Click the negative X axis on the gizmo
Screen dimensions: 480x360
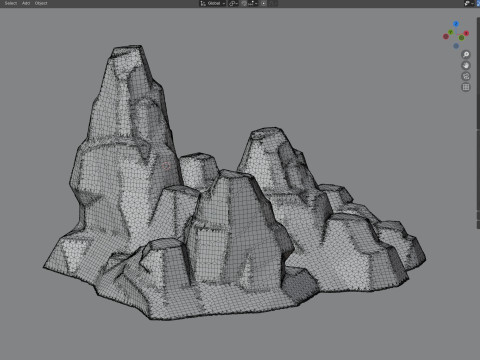coord(446,36)
